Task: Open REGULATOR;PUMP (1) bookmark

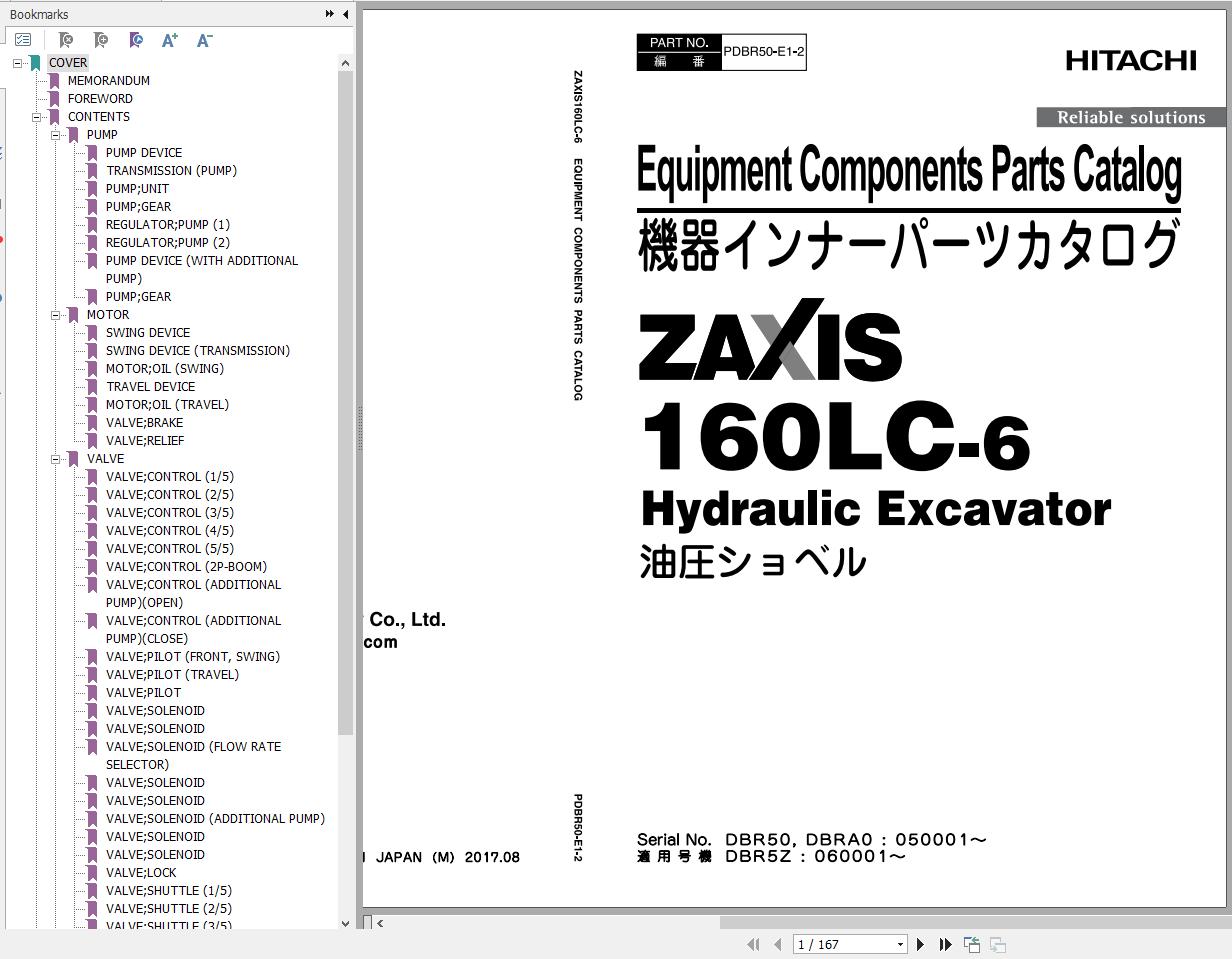Action: (x=168, y=225)
